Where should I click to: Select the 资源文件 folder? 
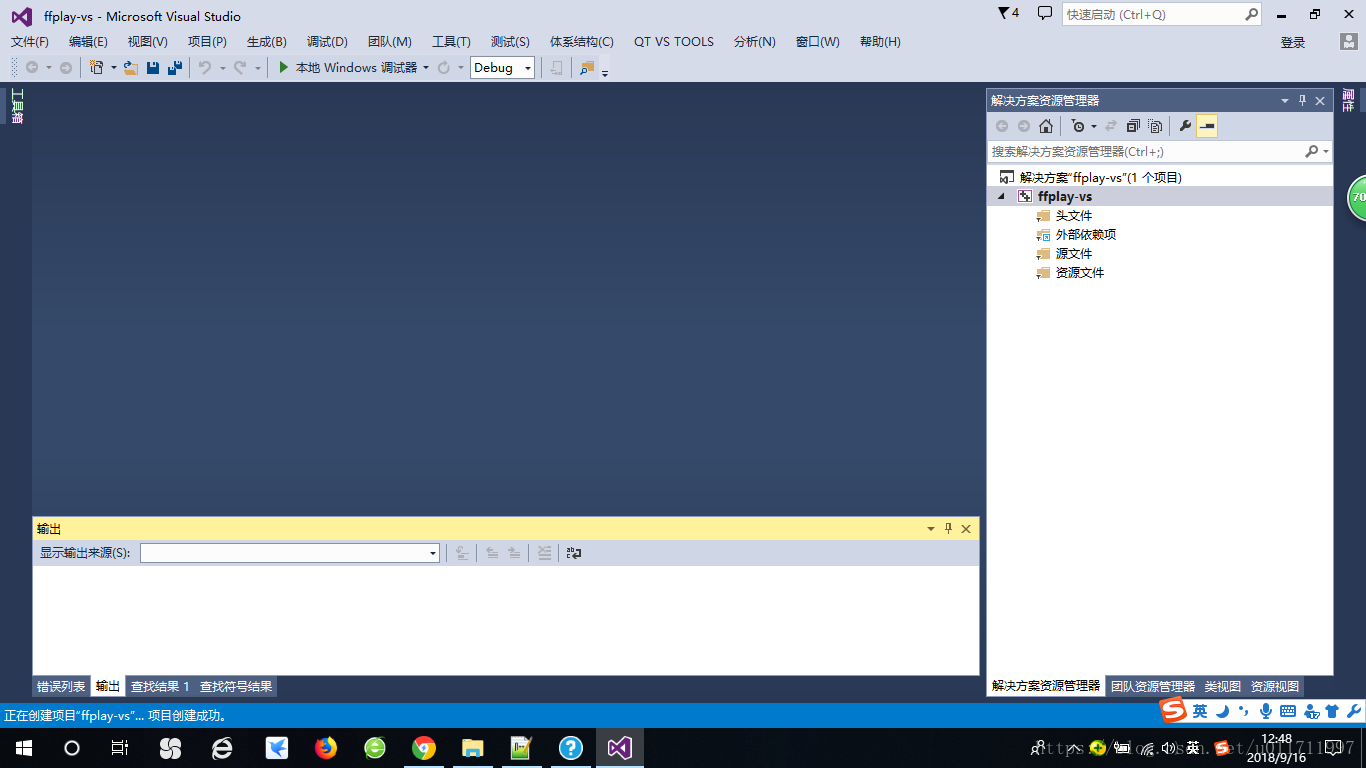point(1080,273)
